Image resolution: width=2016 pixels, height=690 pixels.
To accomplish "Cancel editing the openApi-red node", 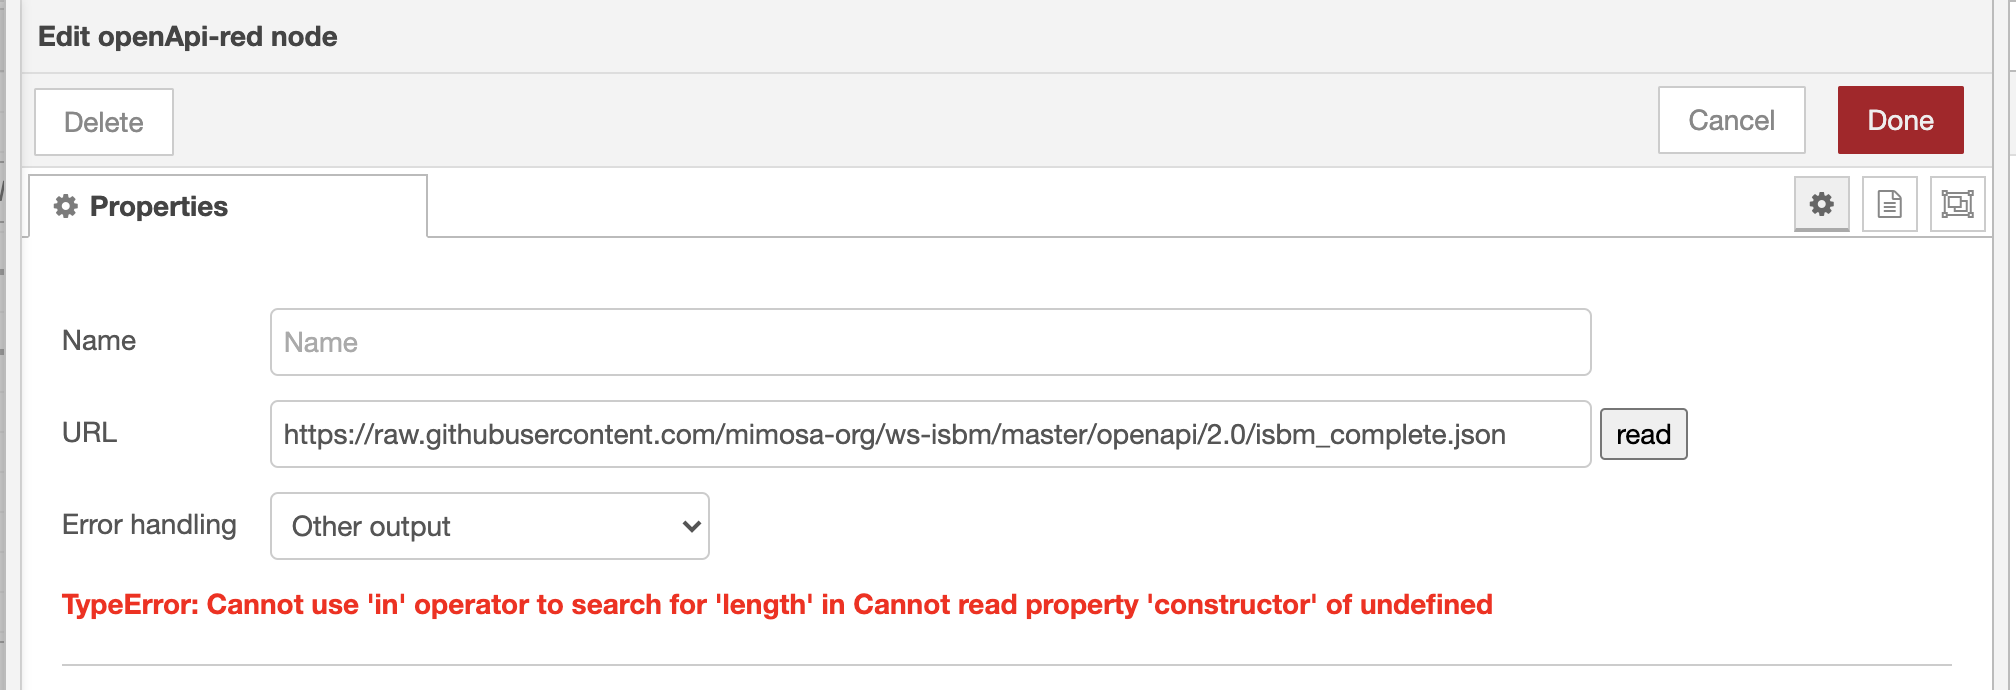I will (1731, 120).
